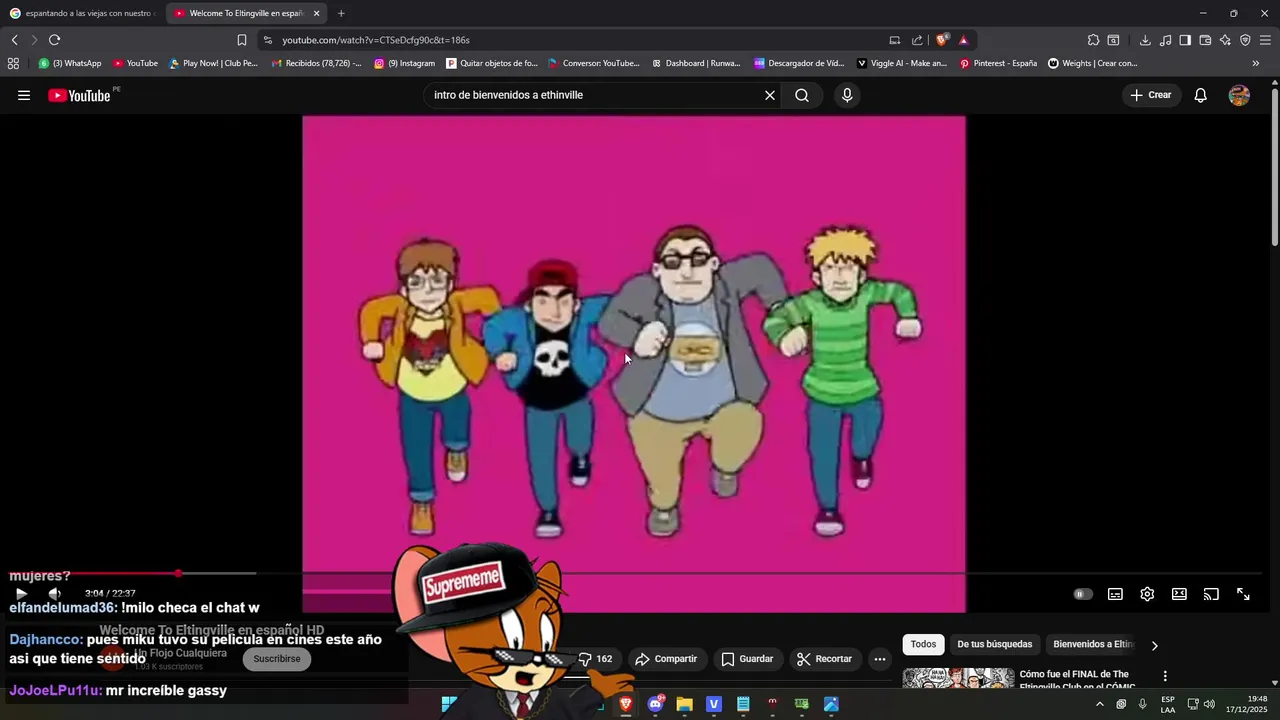Open a new browser tab
The height and width of the screenshot is (720, 1280).
(x=341, y=13)
